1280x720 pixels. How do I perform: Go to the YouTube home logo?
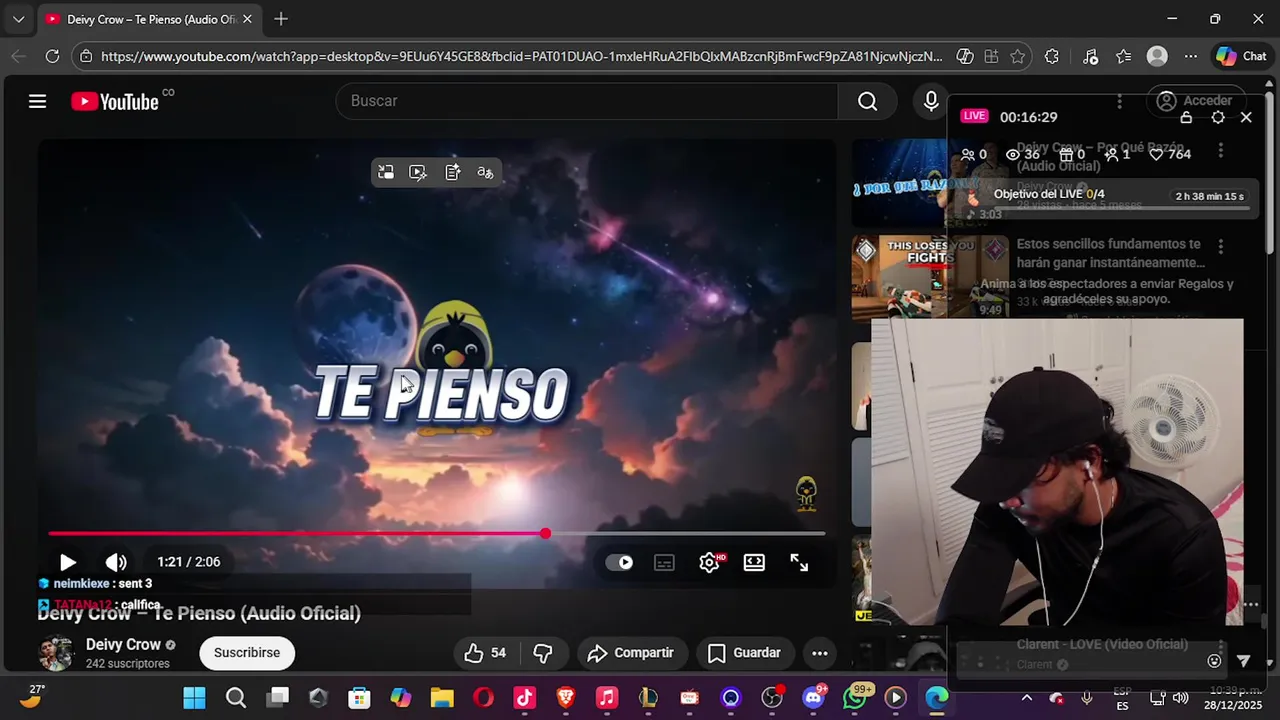click(x=115, y=101)
